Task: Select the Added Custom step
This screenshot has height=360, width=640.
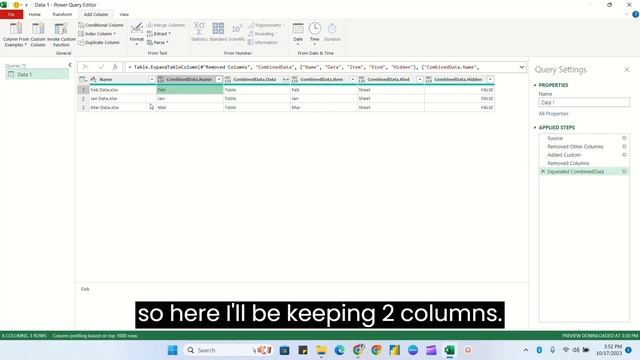Action: 564,155
